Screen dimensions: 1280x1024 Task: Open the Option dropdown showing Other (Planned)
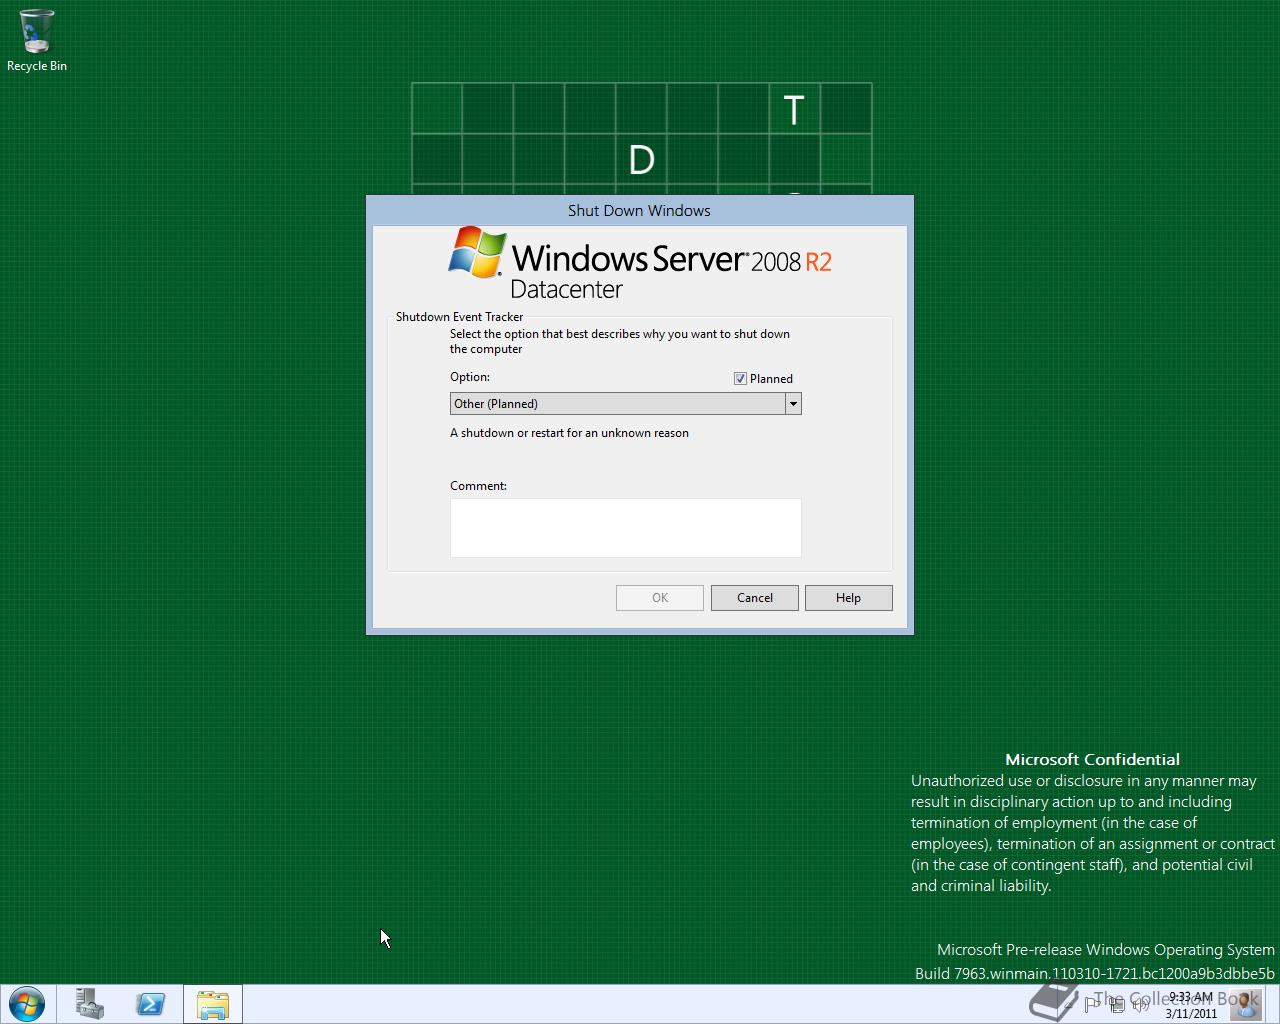[626, 404]
